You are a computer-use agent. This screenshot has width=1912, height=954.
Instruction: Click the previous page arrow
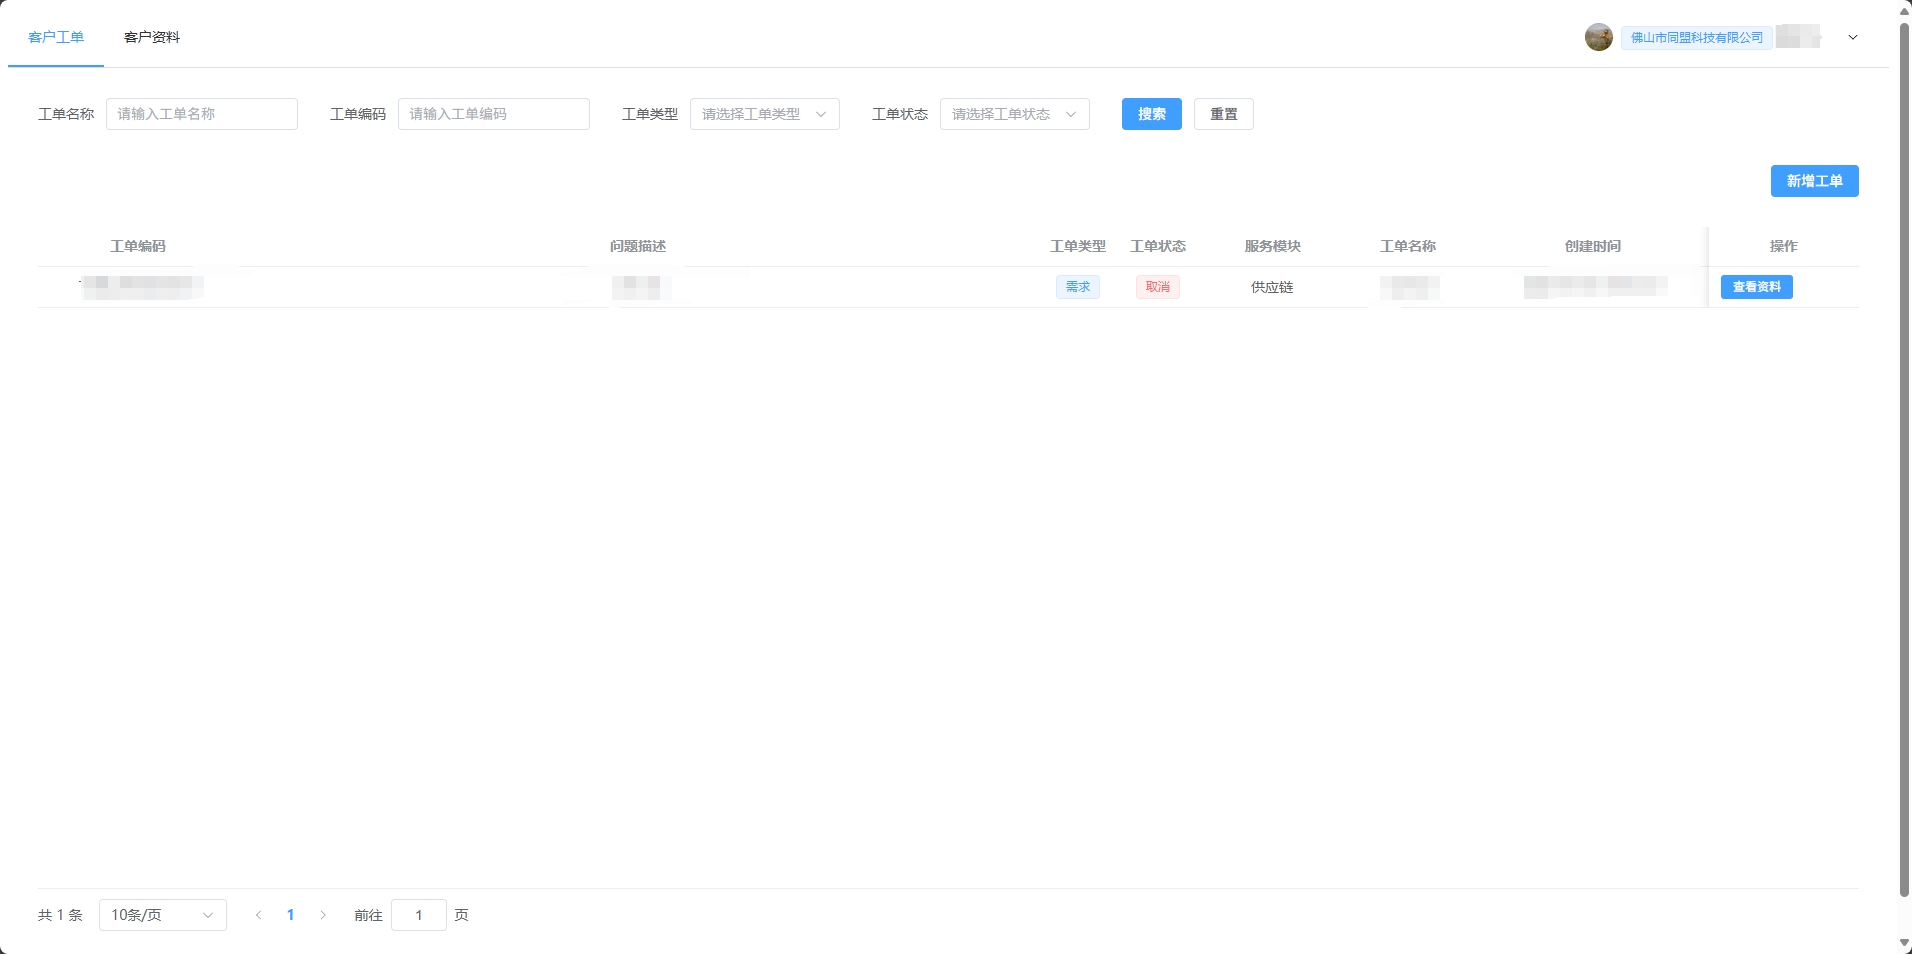click(x=258, y=915)
